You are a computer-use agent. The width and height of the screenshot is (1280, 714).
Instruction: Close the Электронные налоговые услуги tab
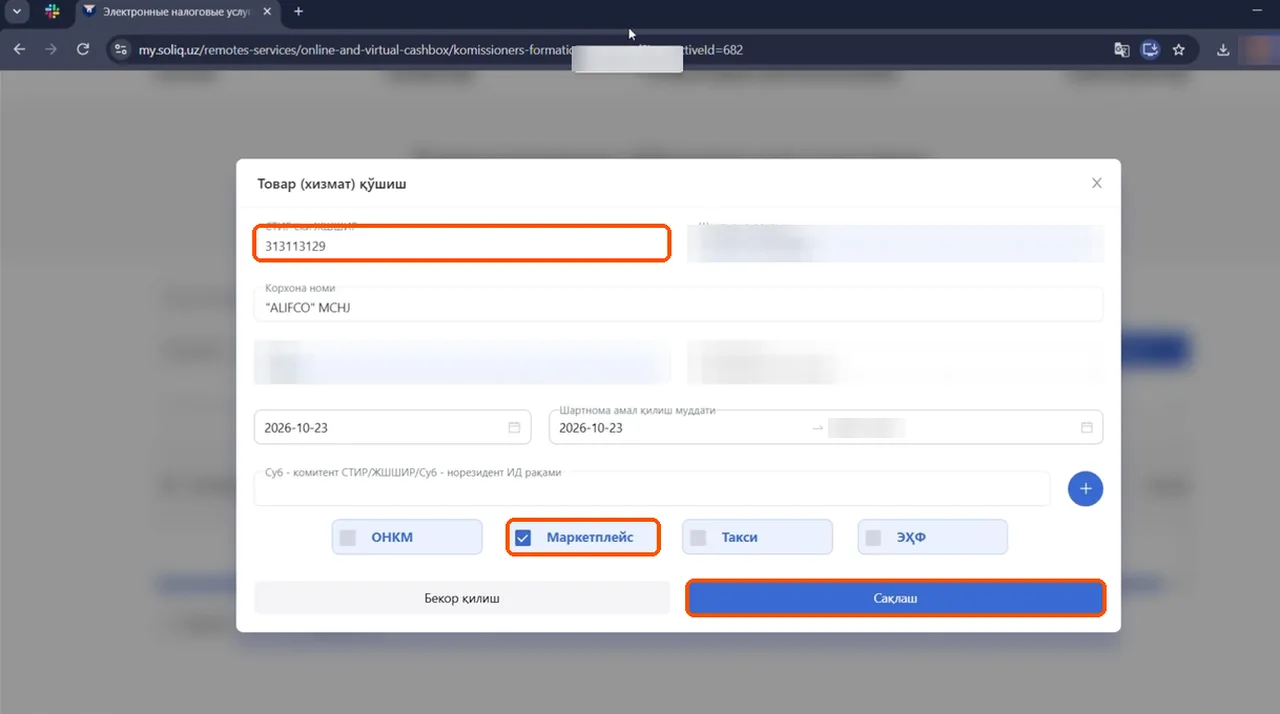coord(268,12)
